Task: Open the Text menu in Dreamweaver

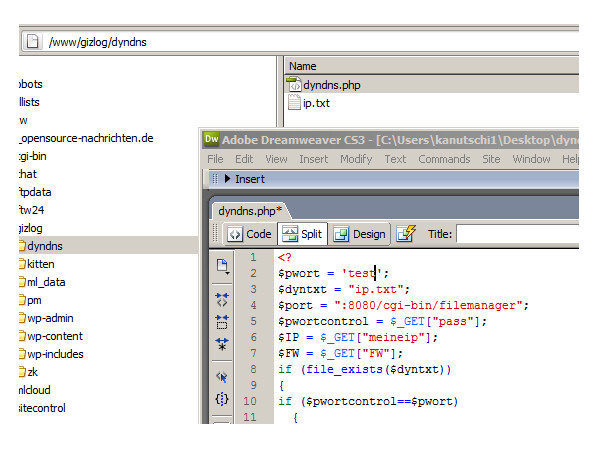Action: tap(395, 159)
